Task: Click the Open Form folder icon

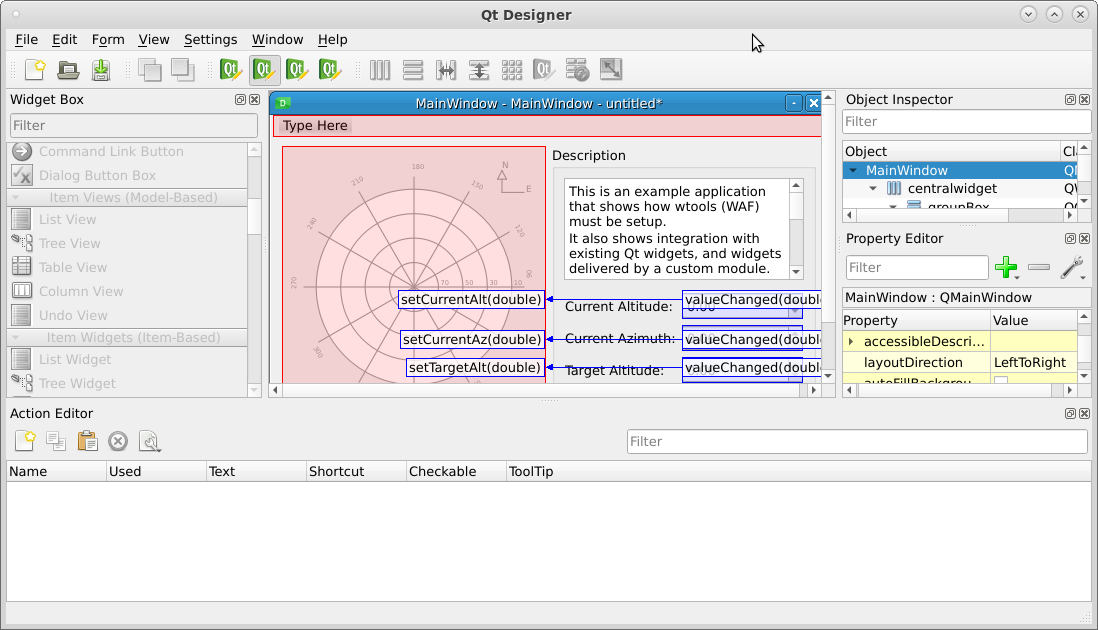Action: 68,70
